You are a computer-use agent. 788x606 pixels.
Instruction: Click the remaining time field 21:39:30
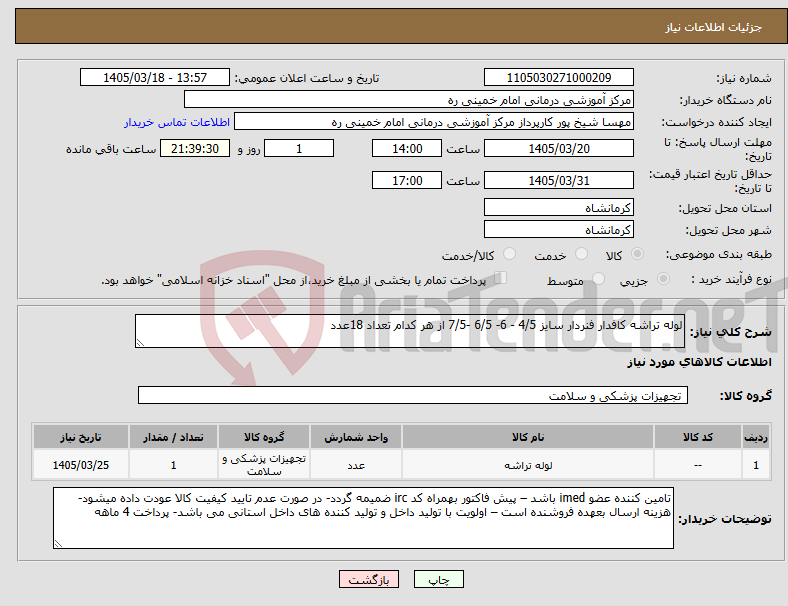[195, 148]
